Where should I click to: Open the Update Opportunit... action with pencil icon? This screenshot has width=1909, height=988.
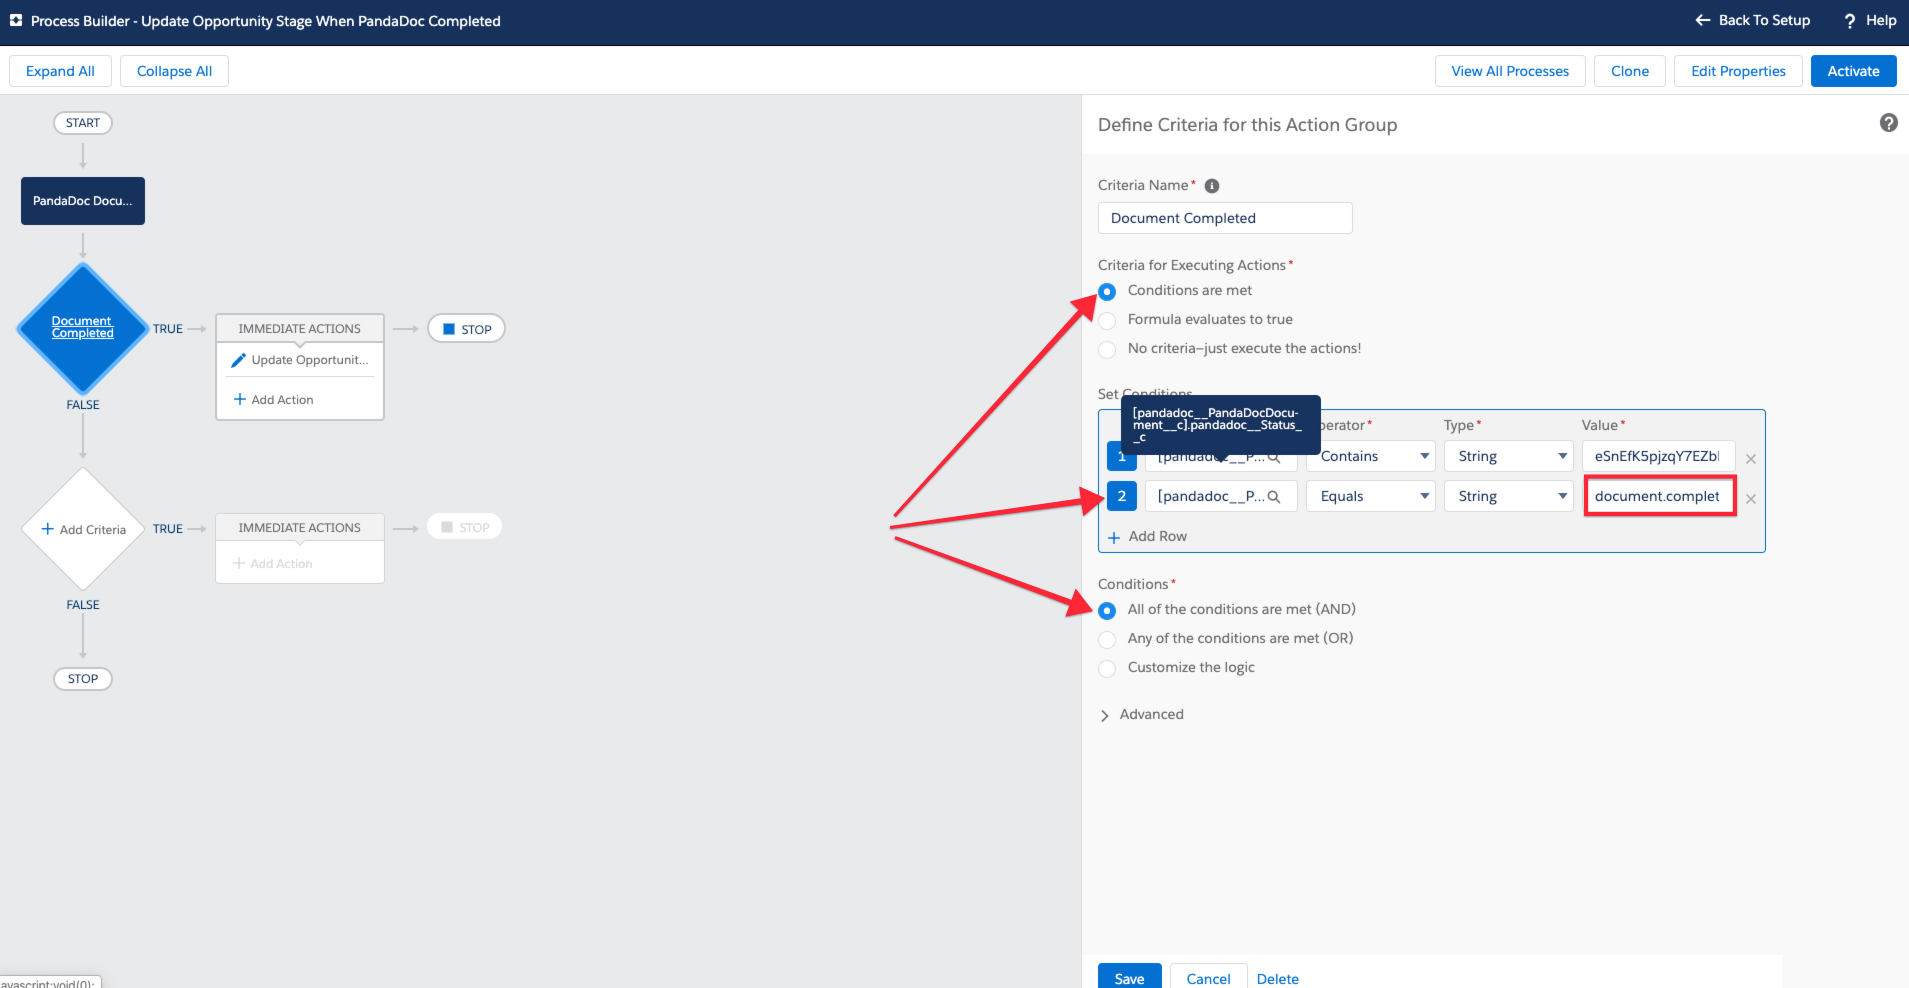pyautogui.click(x=300, y=360)
